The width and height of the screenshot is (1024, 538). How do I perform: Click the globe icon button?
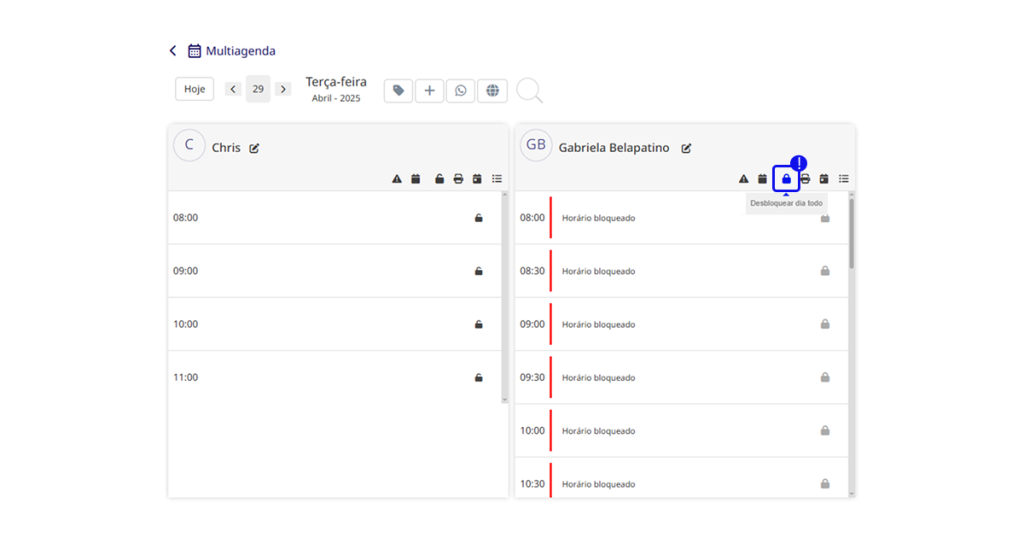[492, 90]
